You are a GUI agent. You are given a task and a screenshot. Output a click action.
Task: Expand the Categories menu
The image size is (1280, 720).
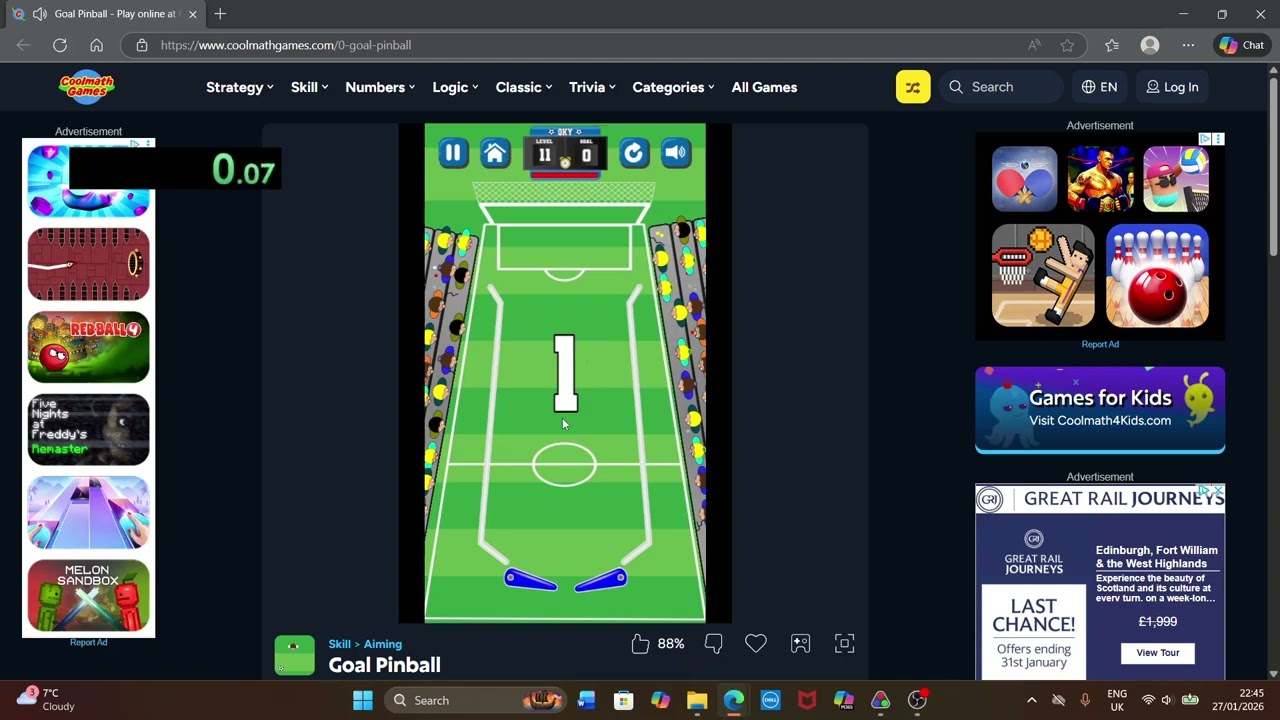pos(673,87)
